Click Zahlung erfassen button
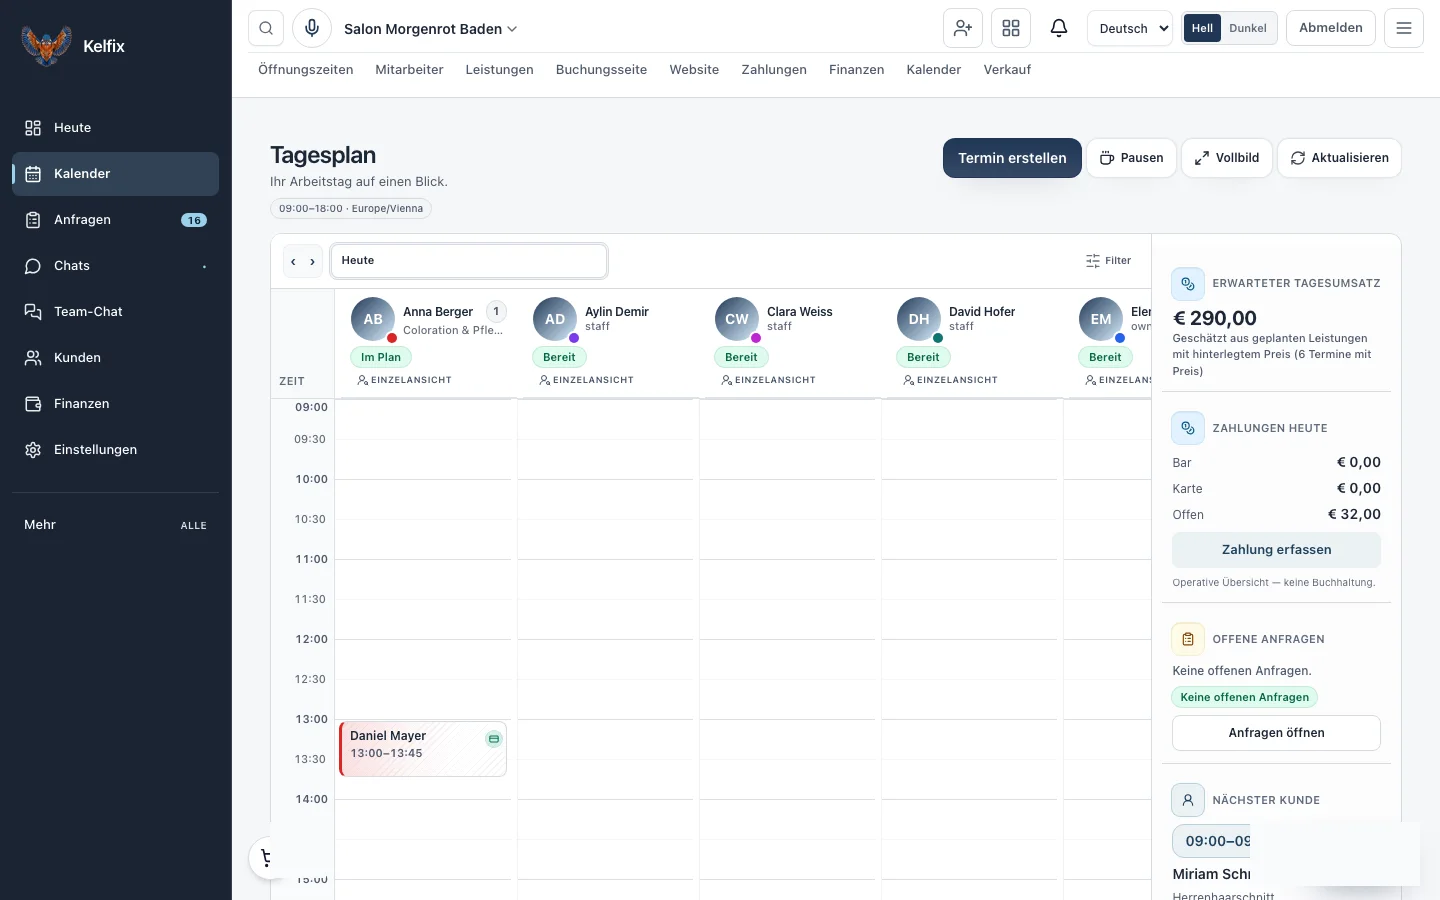 [1276, 550]
